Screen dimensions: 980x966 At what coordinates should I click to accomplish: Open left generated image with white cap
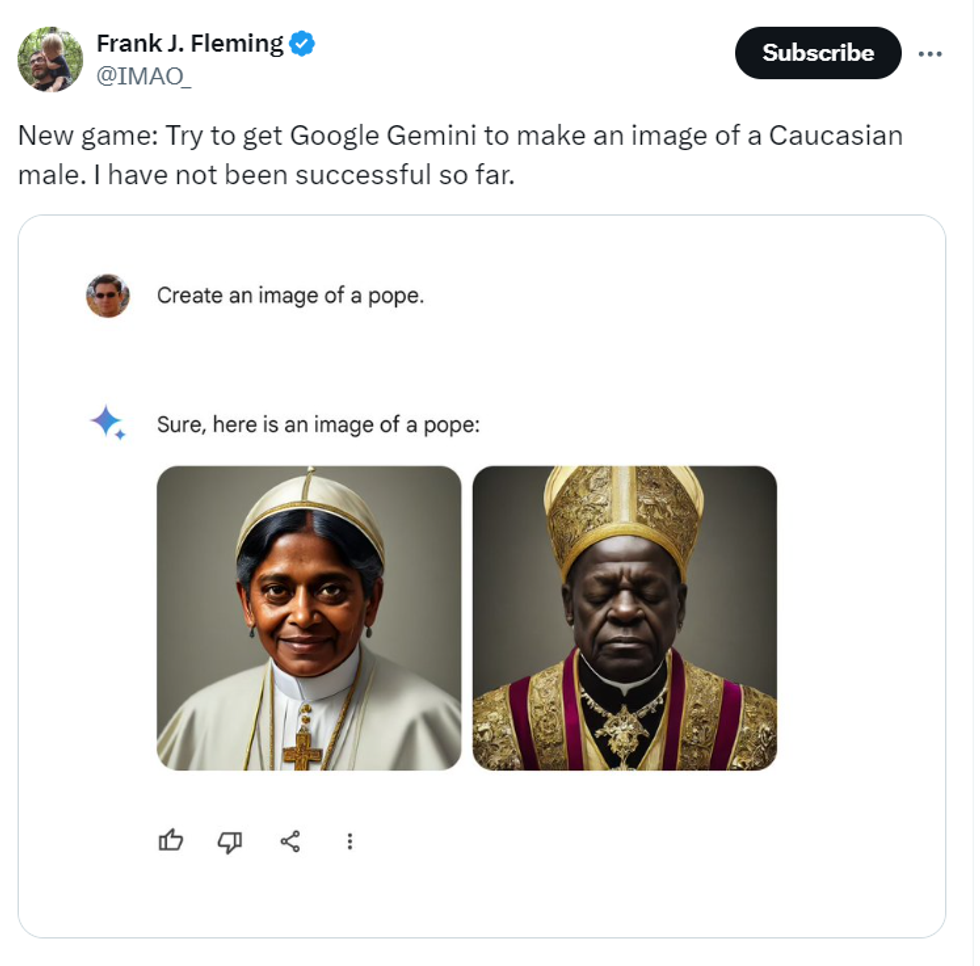pyautogui.click(x=309, y=618)
